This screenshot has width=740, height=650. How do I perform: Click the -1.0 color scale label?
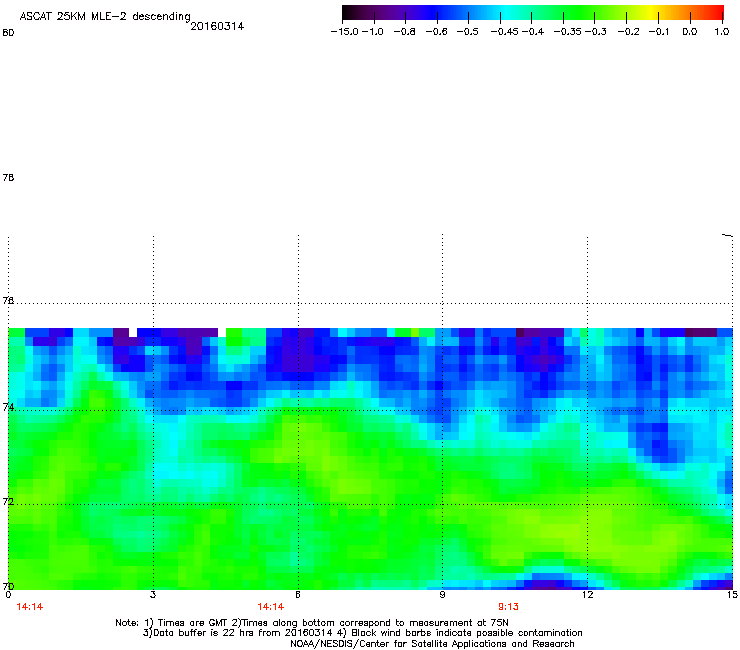373,32
